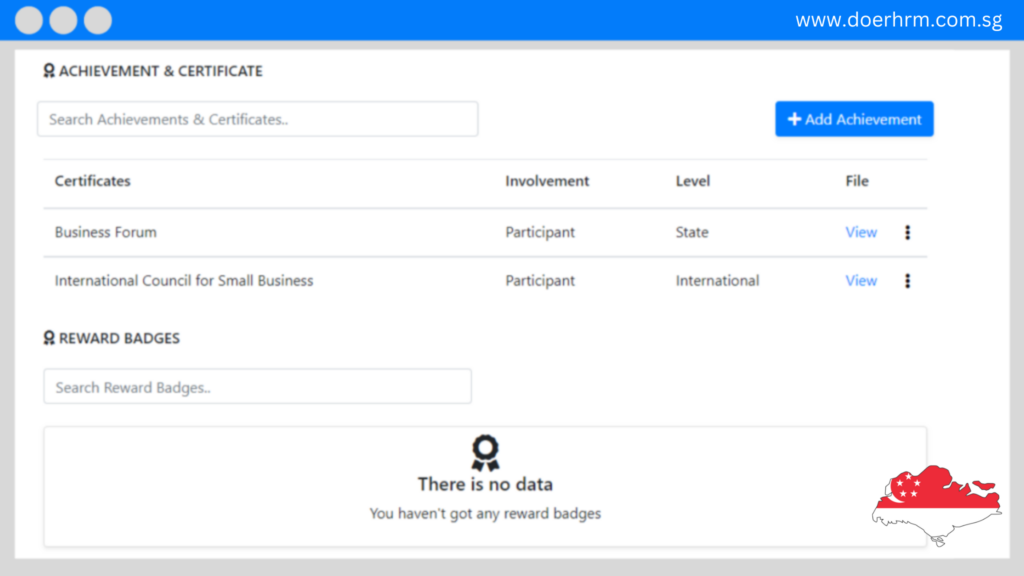
Task: Sort by the Certificates column header
Action: click(x=93, y=181)
